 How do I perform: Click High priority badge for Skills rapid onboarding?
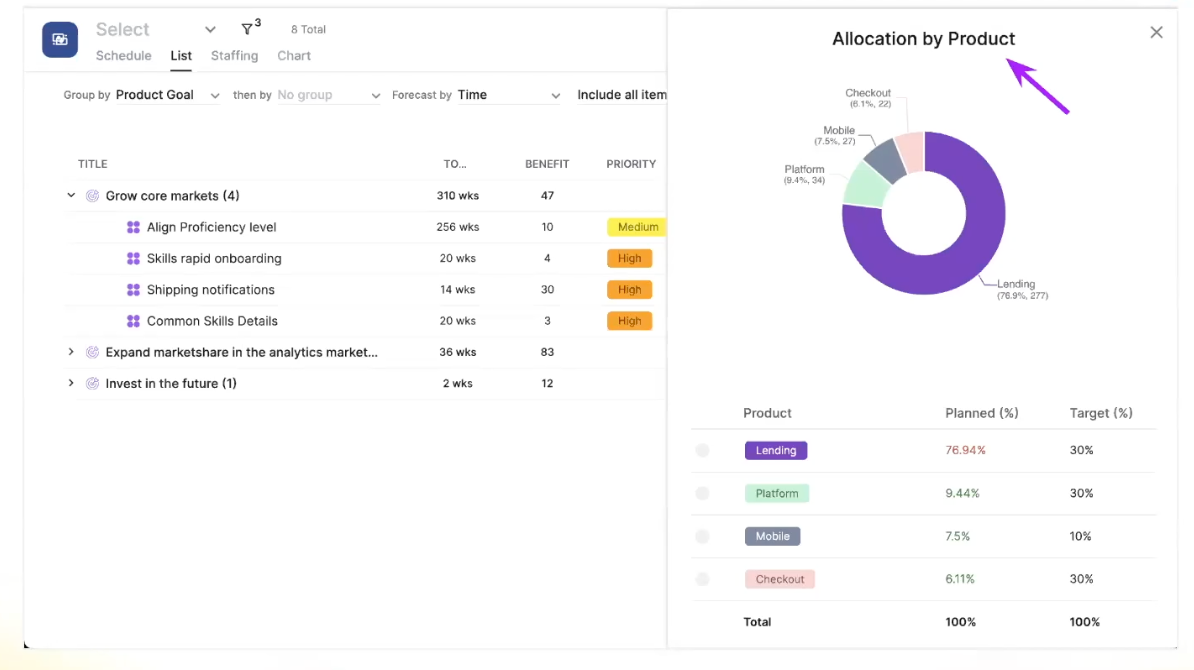[x=629, y=258]
